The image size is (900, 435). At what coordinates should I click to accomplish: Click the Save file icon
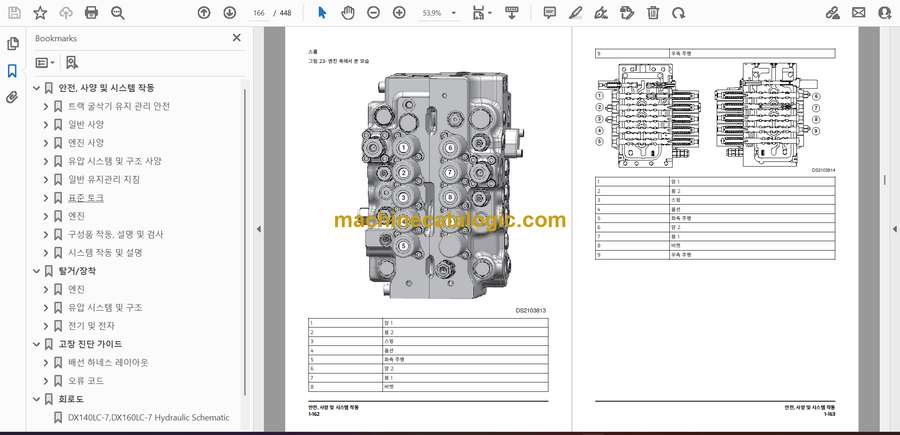click(x=14, y=13)
